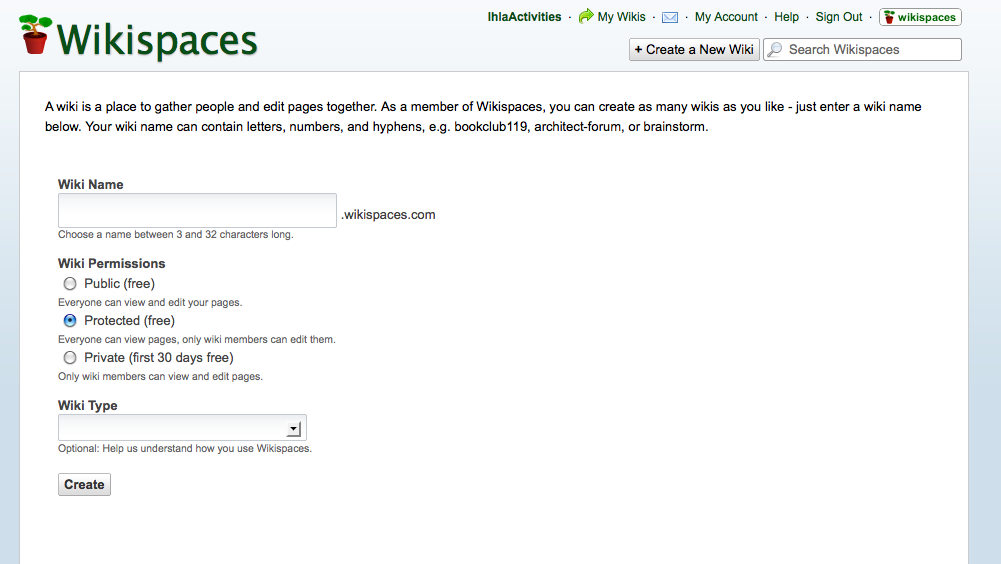Select the Public (free) permission
Screen dimensions: 1001x564
coord(70,284)
